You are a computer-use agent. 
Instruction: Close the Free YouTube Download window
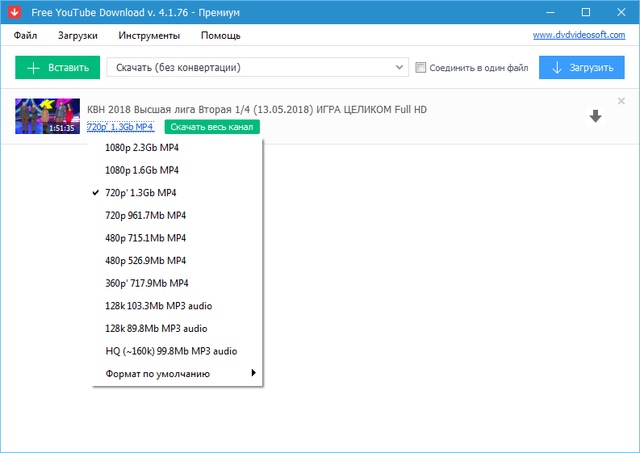pos(621,12)
